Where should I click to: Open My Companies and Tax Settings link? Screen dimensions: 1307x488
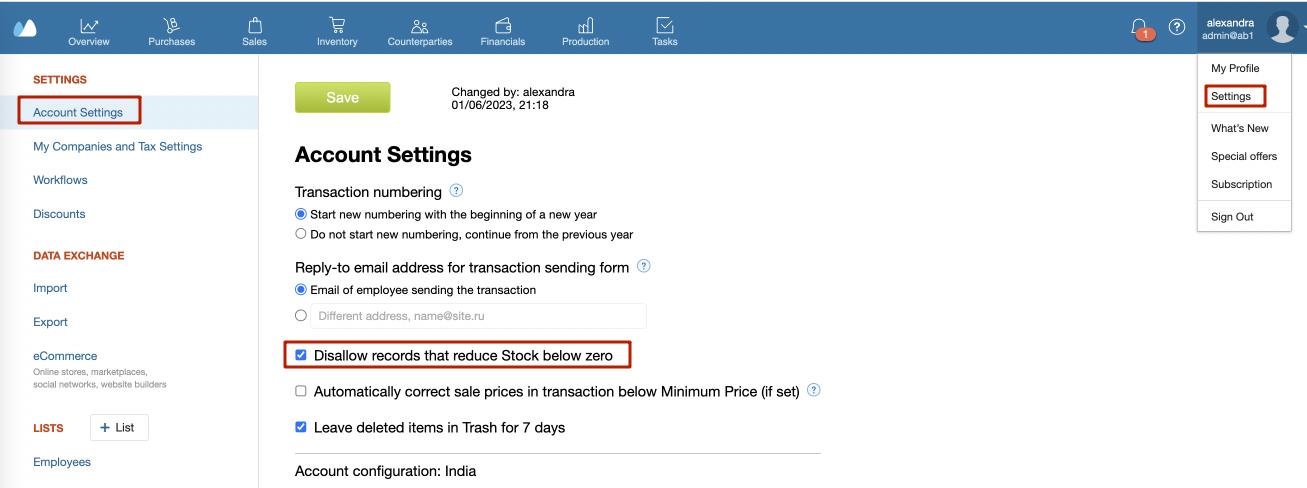[118, 146]
